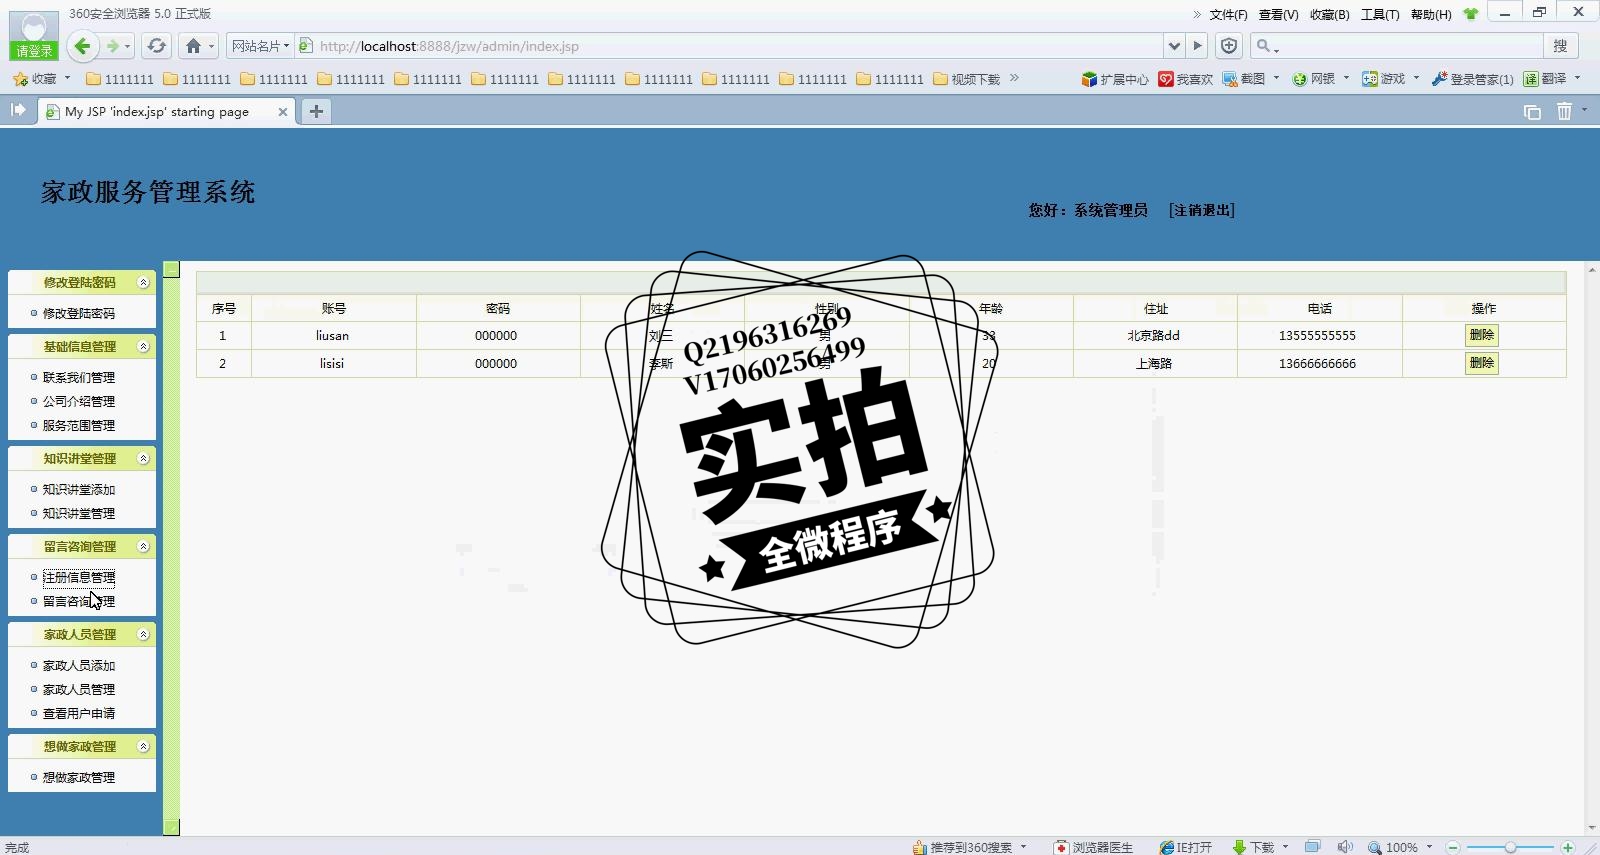Open the address bar history dropdown
This screenshot has width=1600, height=855.
pyautogui.click(x=1174, y=46)
